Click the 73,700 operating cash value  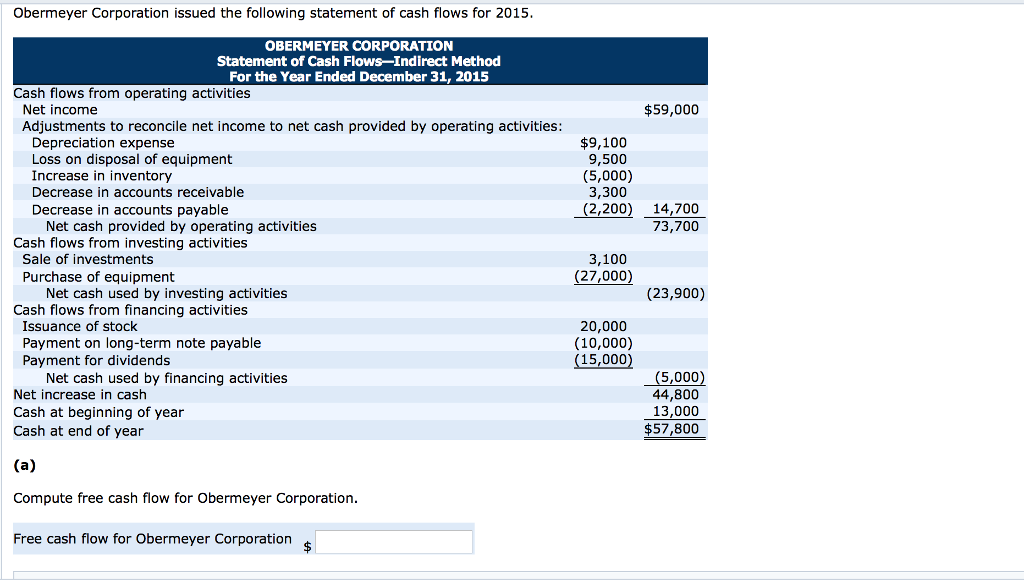coord(675,226)
